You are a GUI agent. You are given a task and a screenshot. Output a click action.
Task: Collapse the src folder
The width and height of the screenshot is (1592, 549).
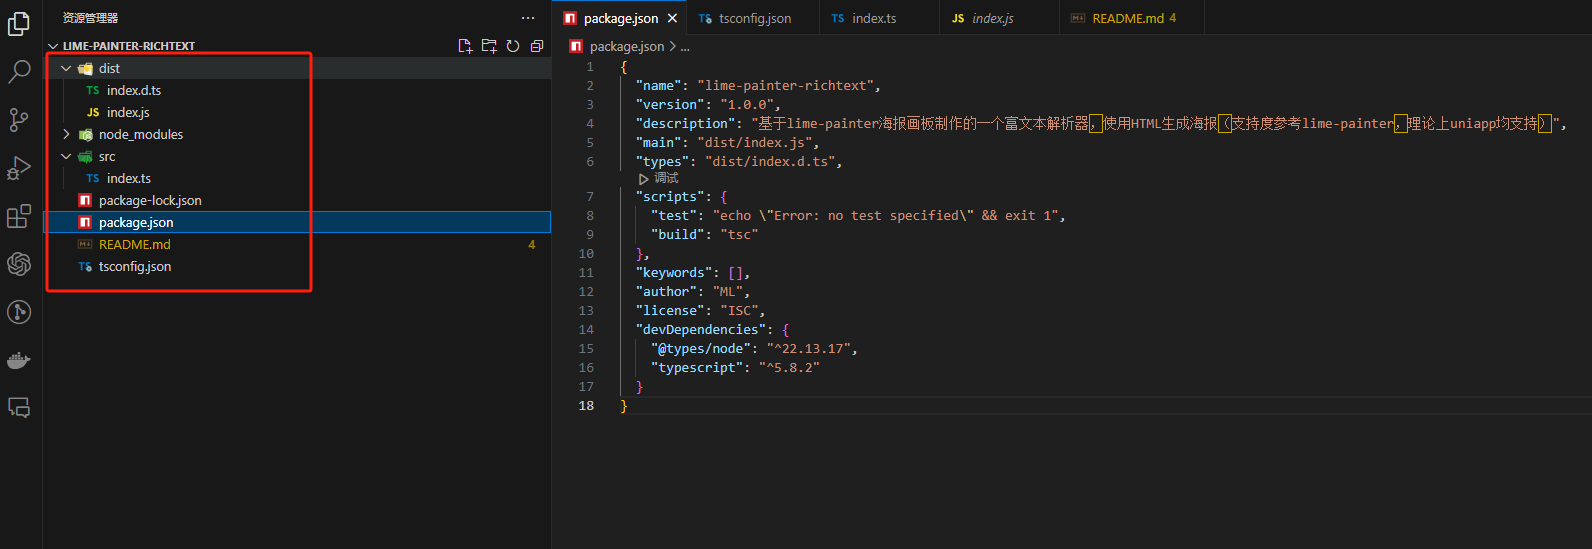tap(66, 156)
